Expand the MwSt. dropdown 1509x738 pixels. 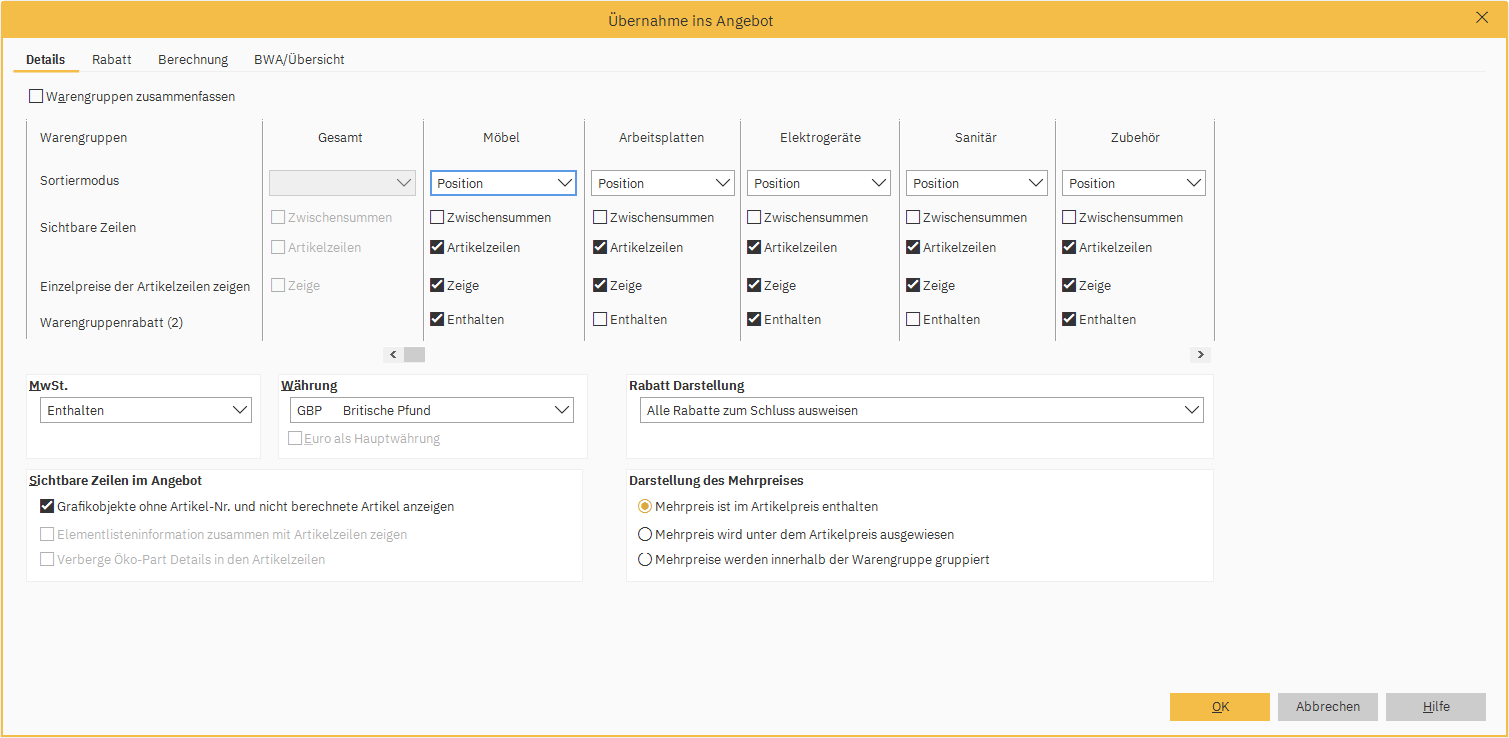tap(146, 410)
